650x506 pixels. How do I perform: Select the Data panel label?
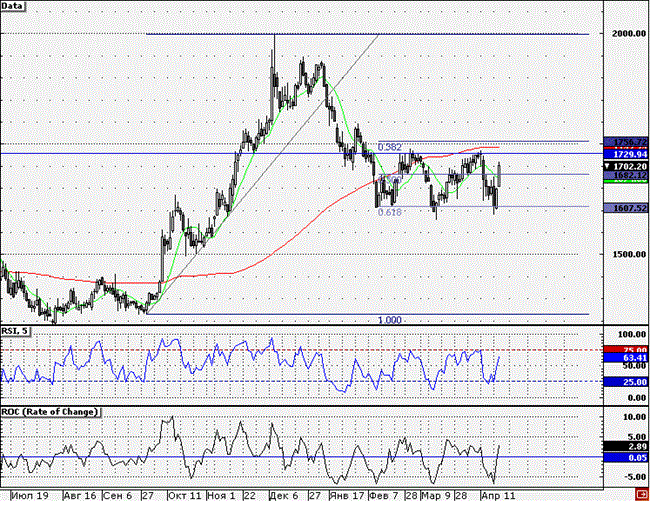[12, 6]
